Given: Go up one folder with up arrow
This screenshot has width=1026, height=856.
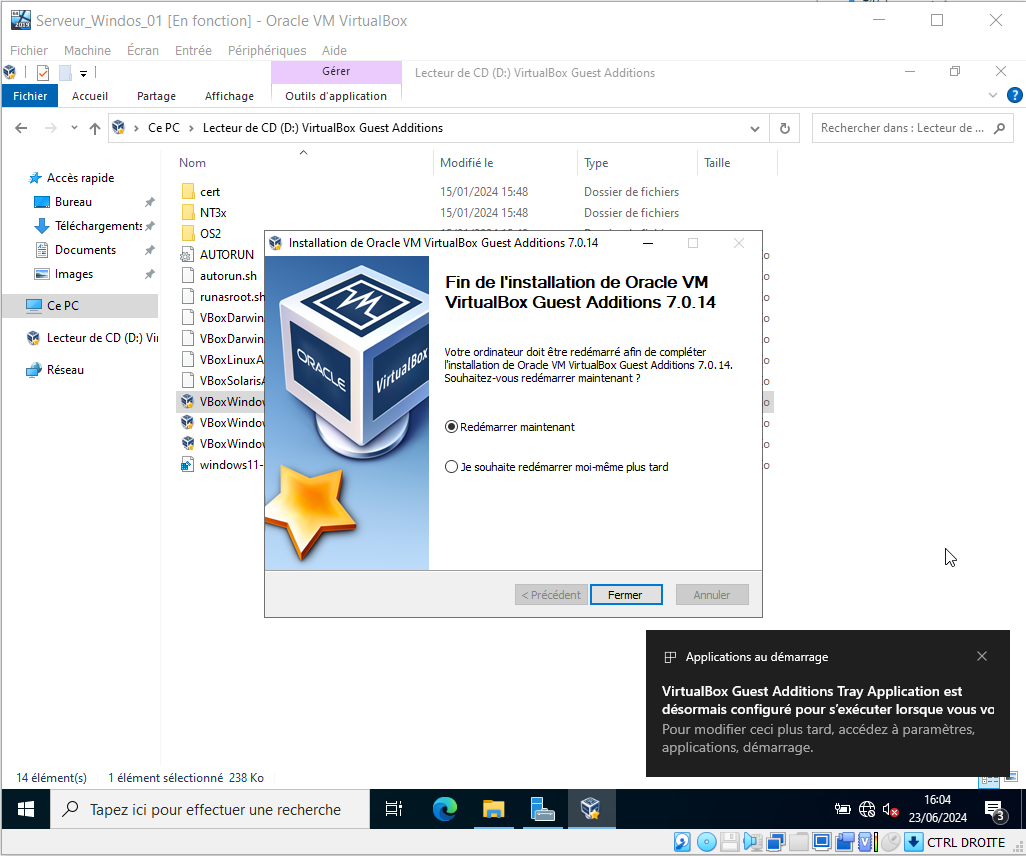Looking at the screenshot, I should [95, 128].
